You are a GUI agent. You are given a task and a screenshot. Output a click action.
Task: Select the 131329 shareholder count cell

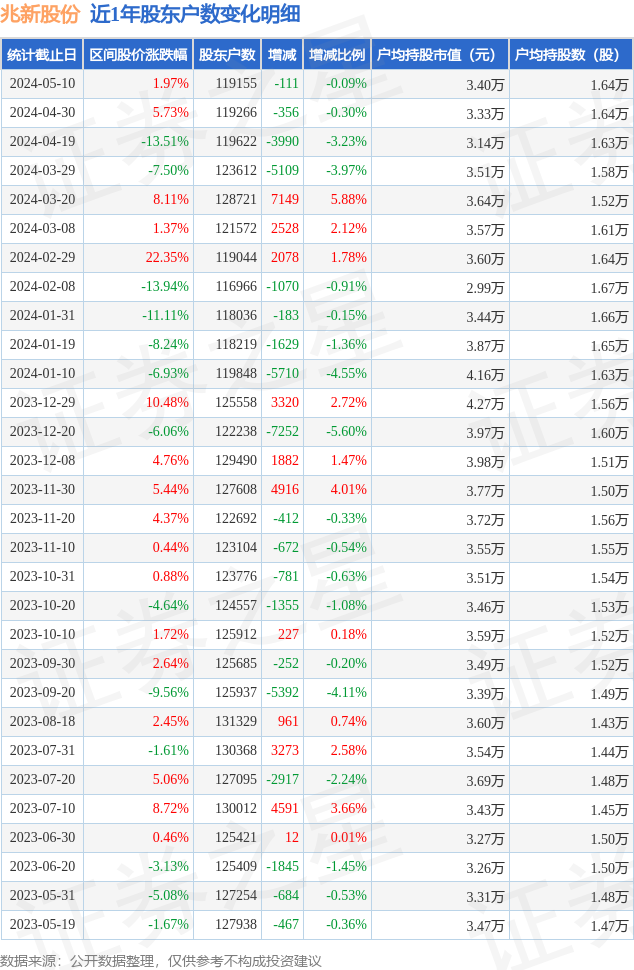tap(236, 722)
